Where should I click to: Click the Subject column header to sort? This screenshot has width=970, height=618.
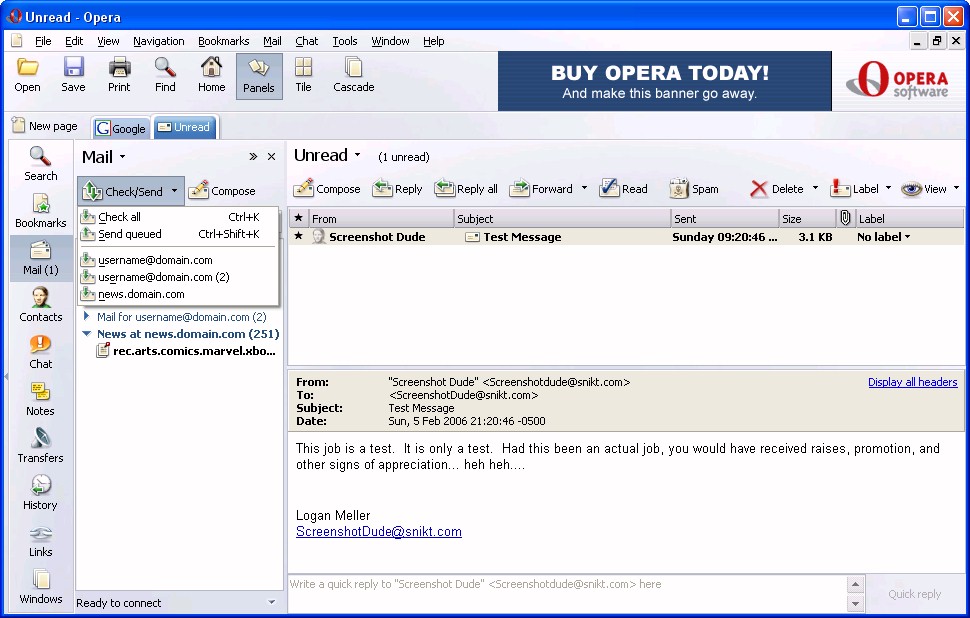(560, 219)
